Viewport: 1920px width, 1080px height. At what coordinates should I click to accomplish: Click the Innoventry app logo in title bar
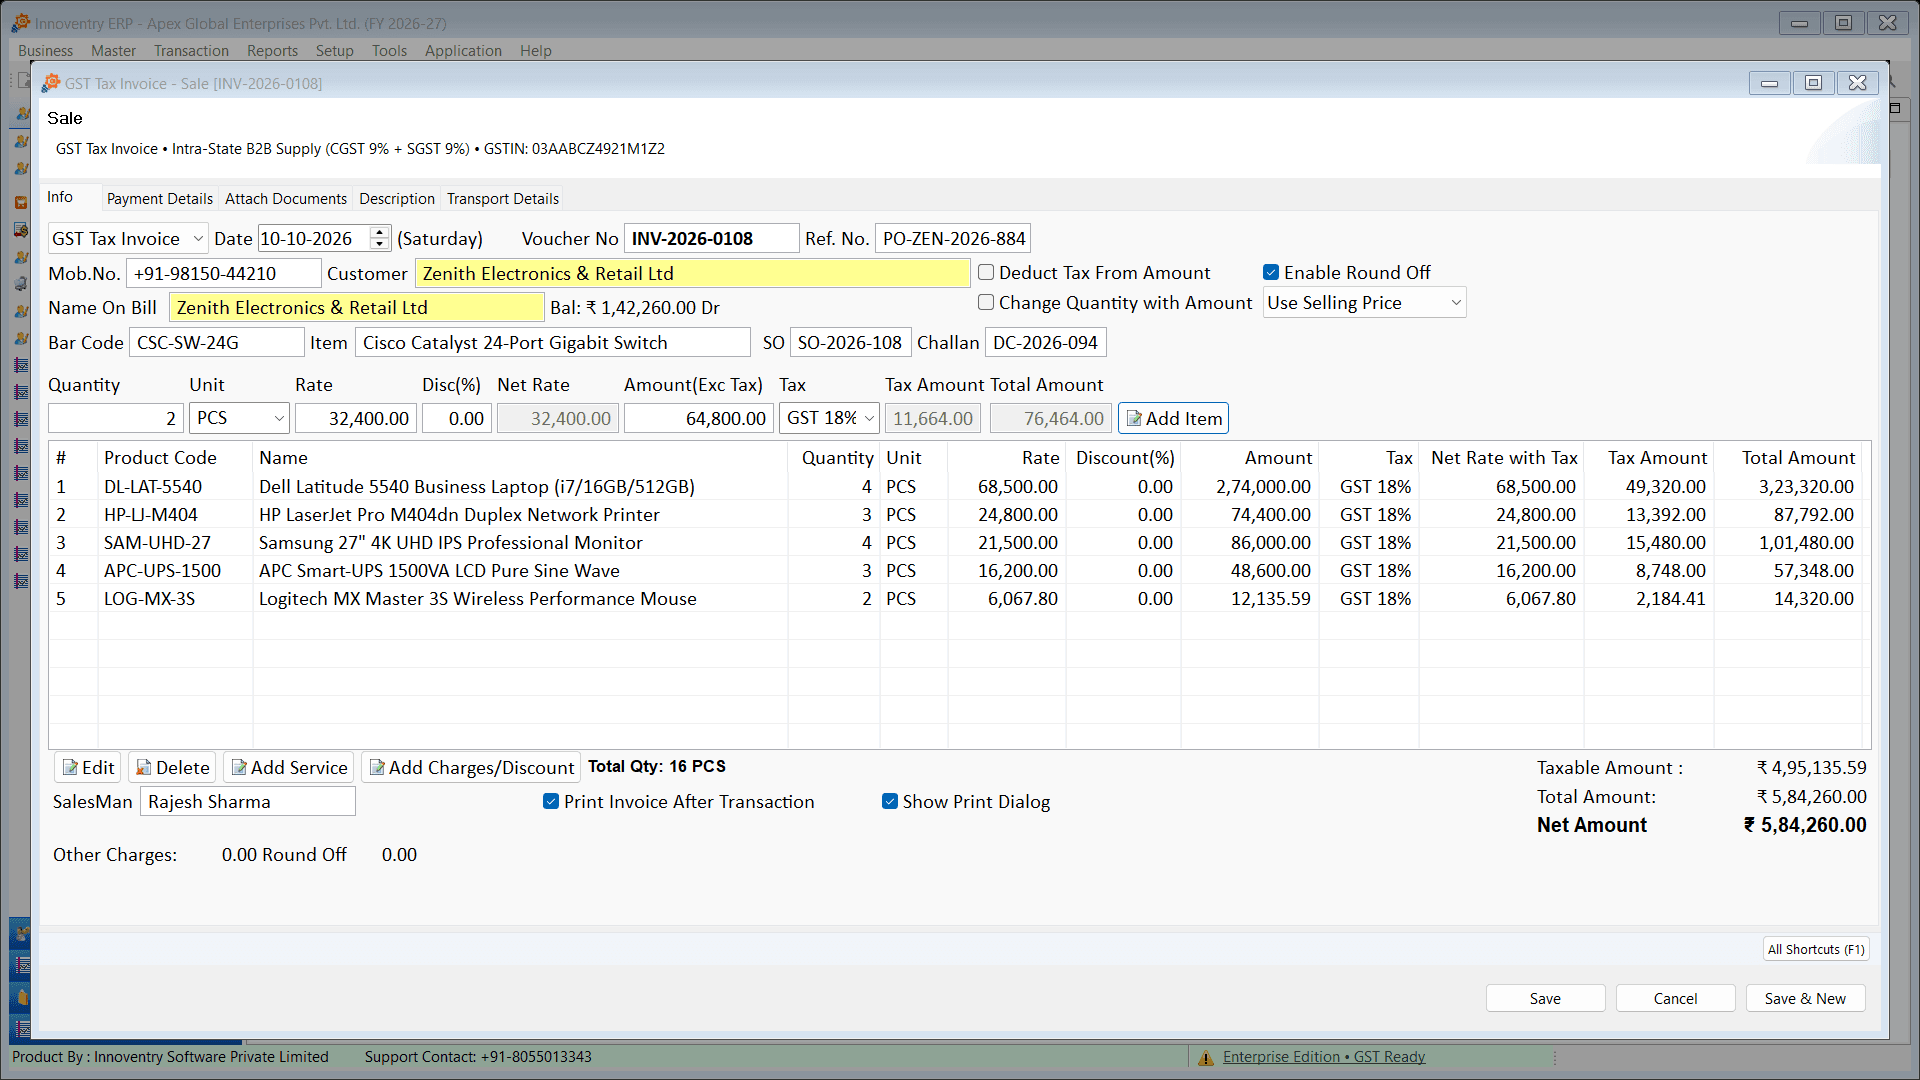[20, 23]
